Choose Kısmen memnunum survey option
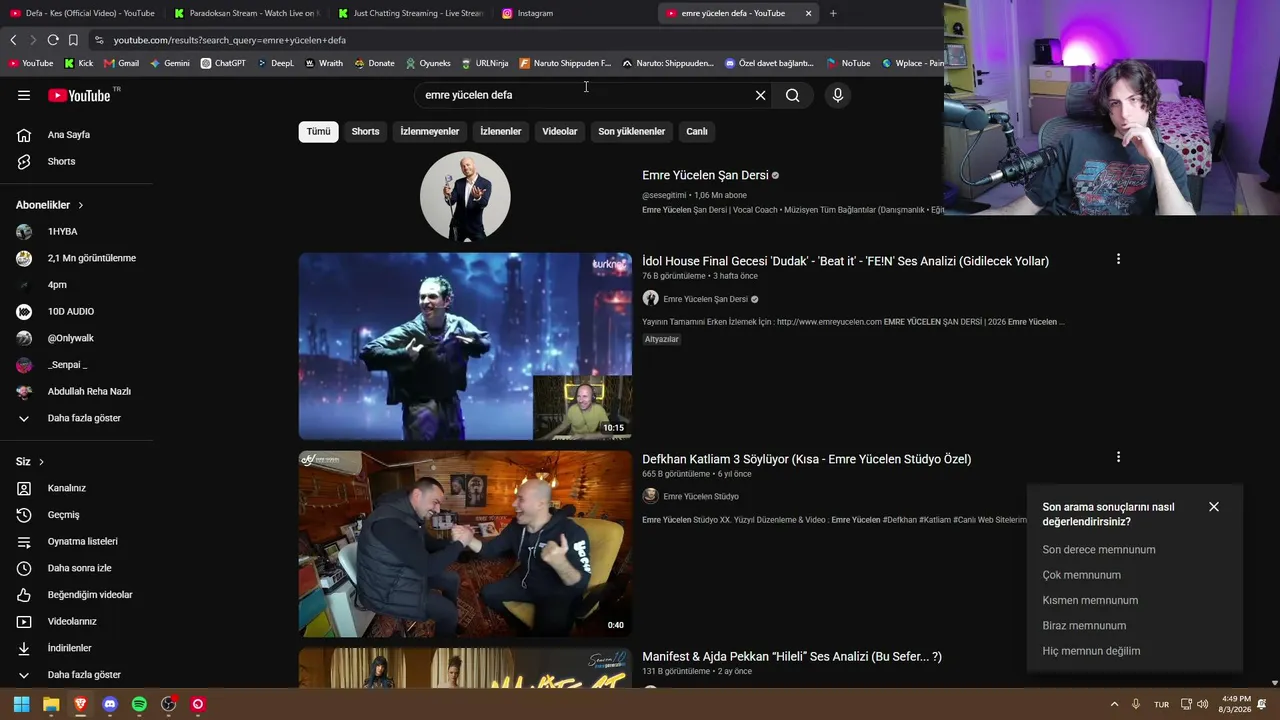1280x720 pixels. click(x=1090, y=600)
